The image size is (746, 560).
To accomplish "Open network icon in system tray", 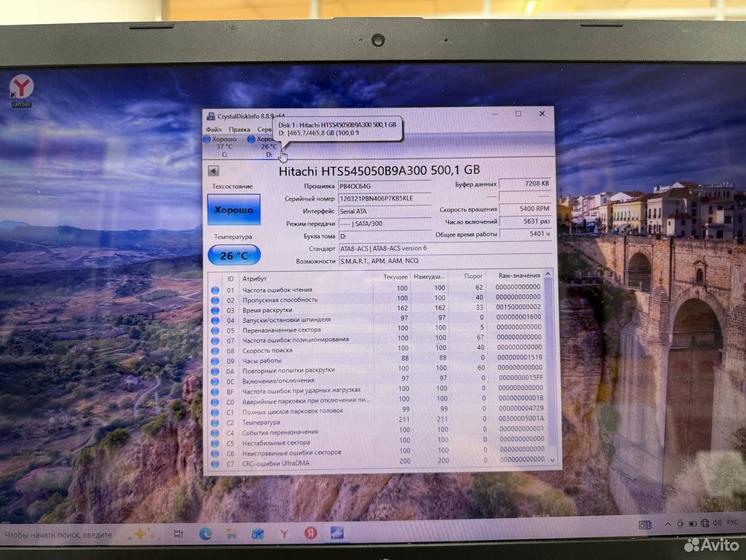I will pyautogui.click(x=705, y=523).
